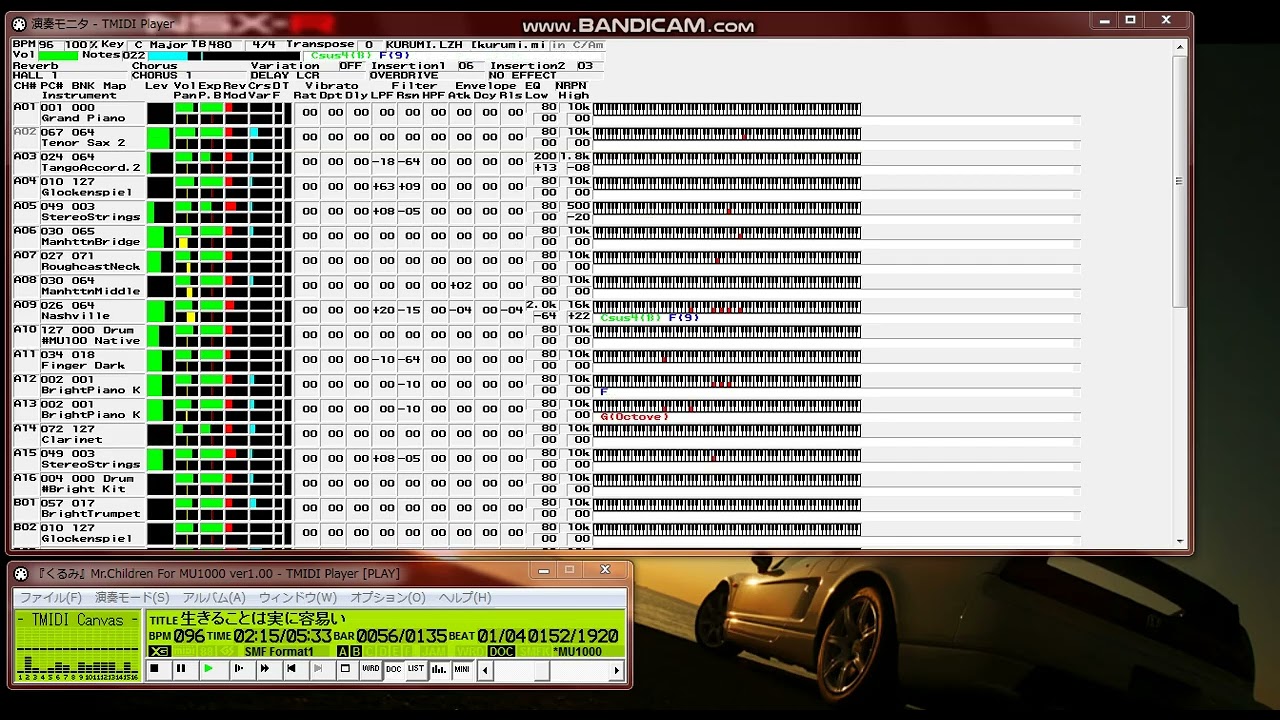Click the monitor window scrollbar down arrow
The image size is (1280, 720).
pyautogui.click(x=1180, y=541)
